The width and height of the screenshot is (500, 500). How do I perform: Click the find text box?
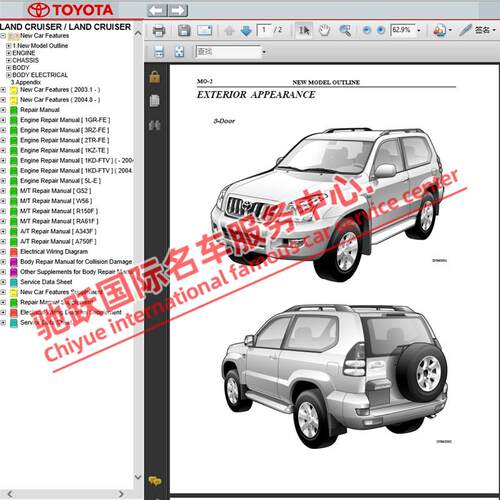coord(228,52)
